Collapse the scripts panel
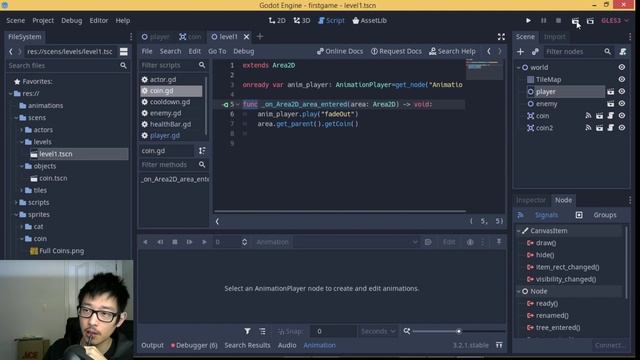 [217, 221]
